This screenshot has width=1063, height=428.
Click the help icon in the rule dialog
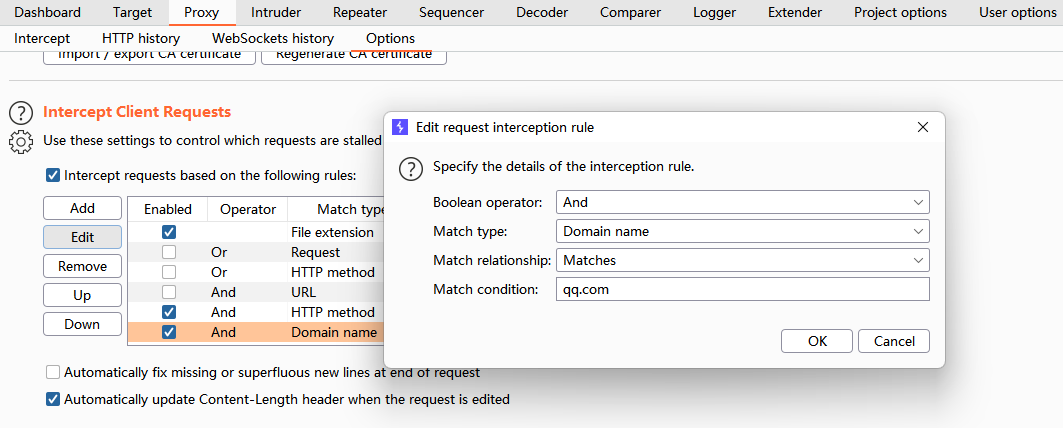tap(411, 169)
